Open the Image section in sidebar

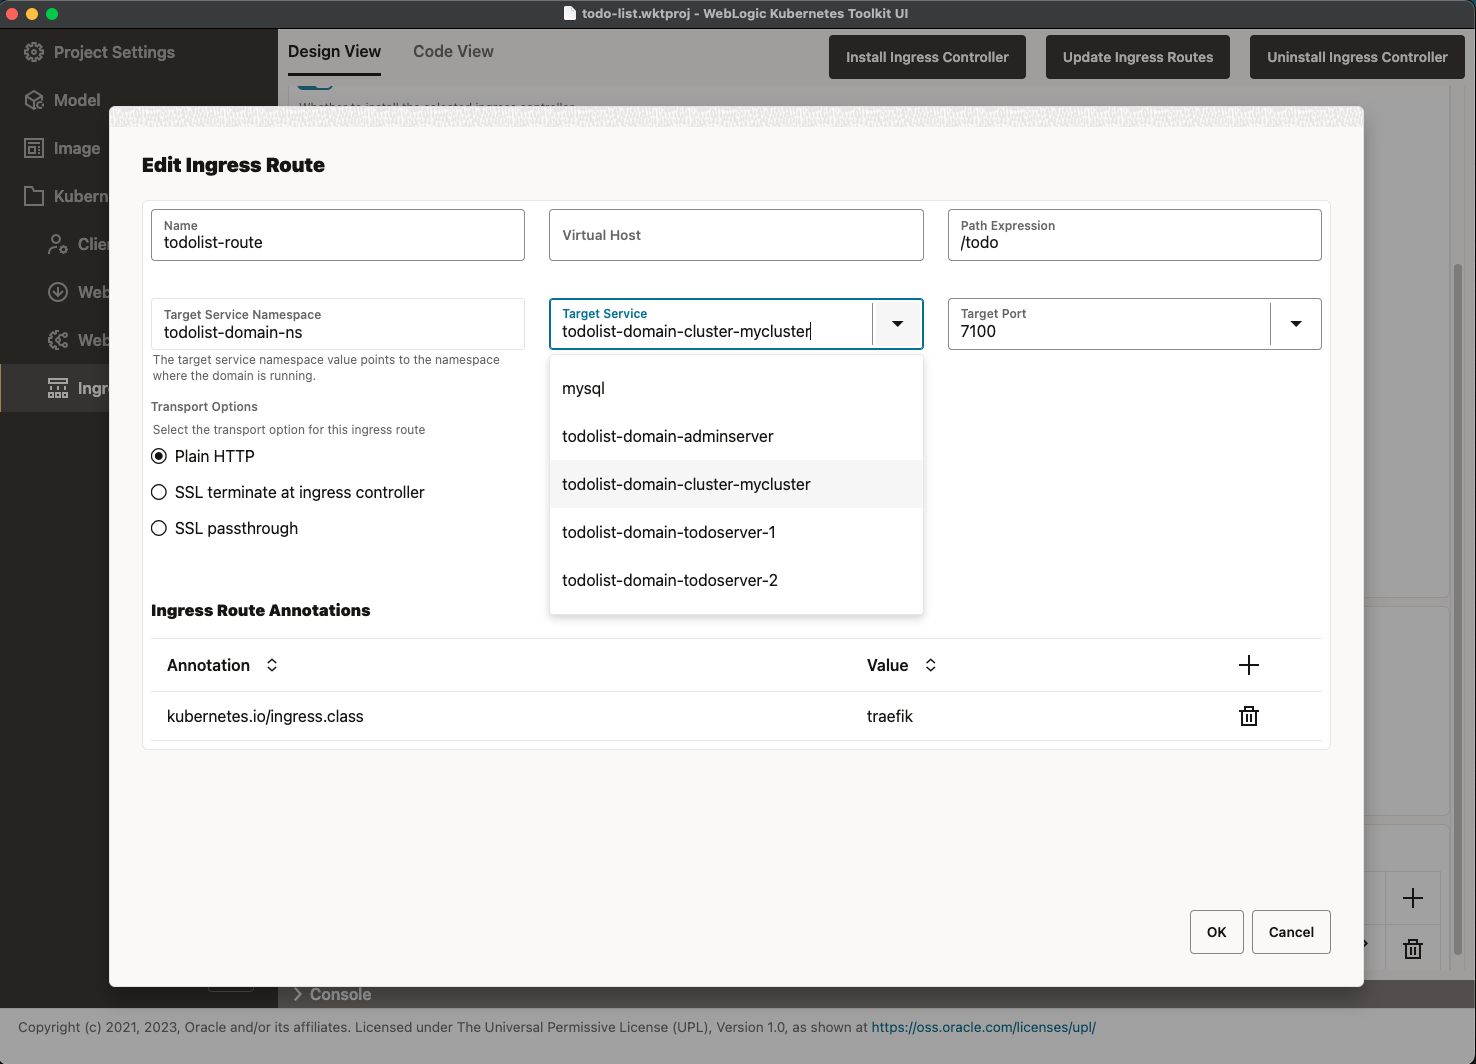point(77,148)
